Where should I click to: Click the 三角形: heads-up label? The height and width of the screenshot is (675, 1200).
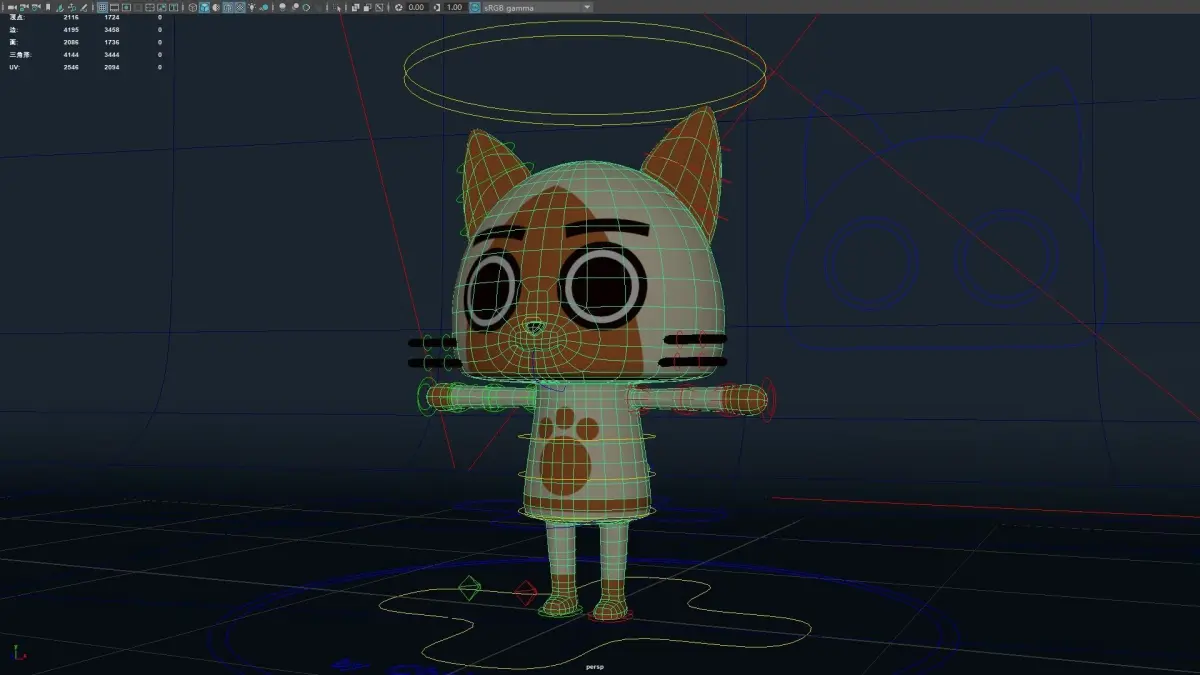point(20,54)
